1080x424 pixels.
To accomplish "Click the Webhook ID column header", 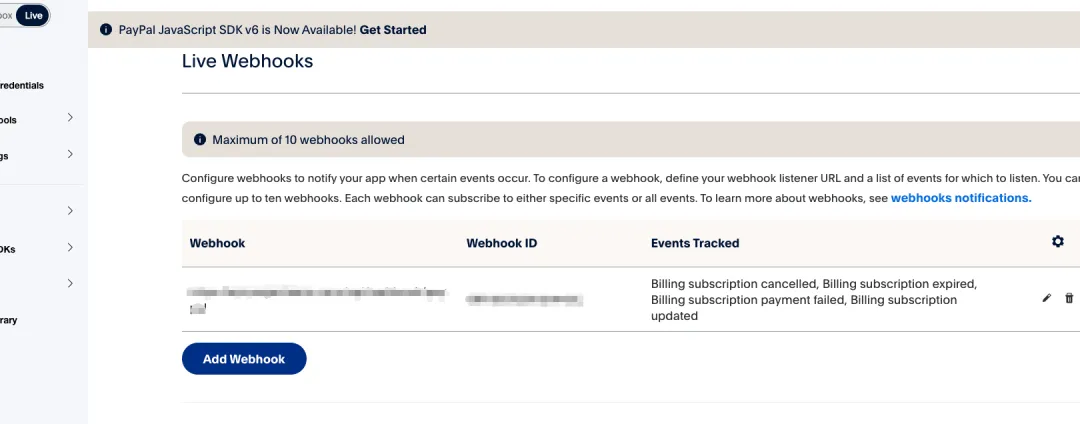I will pos(508,243).
